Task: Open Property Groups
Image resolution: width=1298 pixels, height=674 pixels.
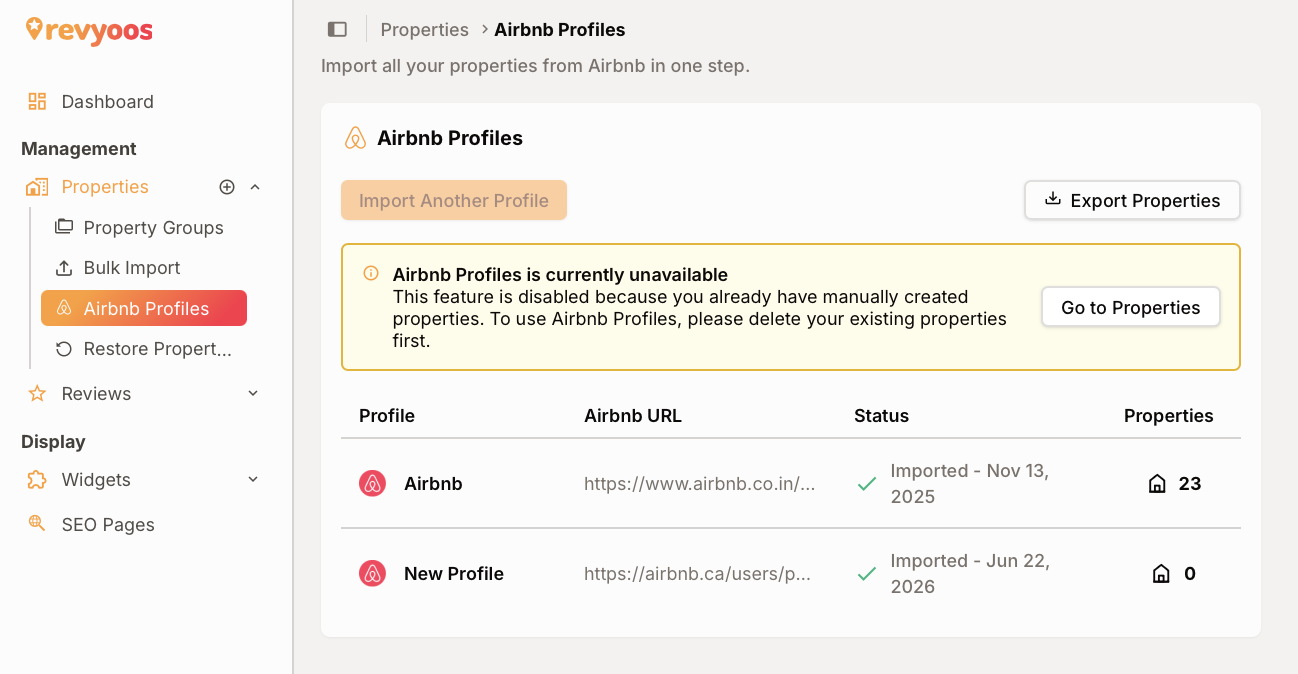Action: pyautogui.click(x=154, y=227)
